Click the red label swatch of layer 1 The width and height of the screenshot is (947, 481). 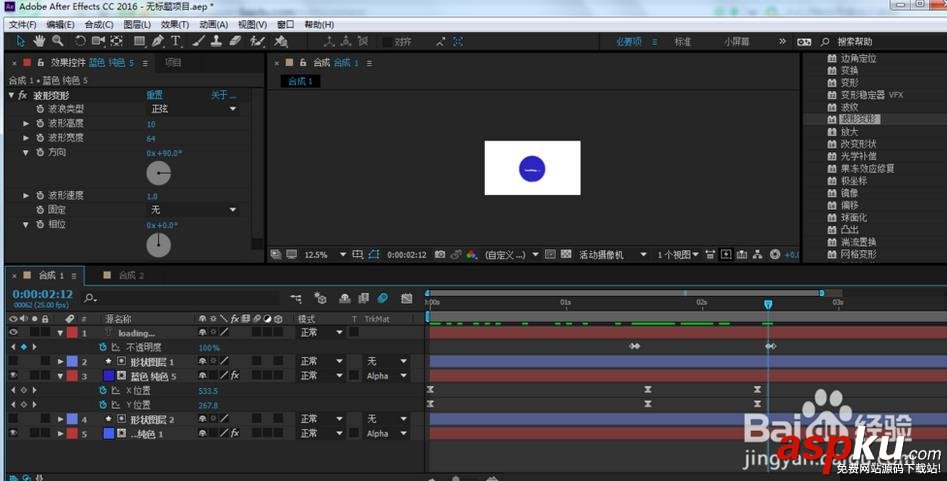72,332
